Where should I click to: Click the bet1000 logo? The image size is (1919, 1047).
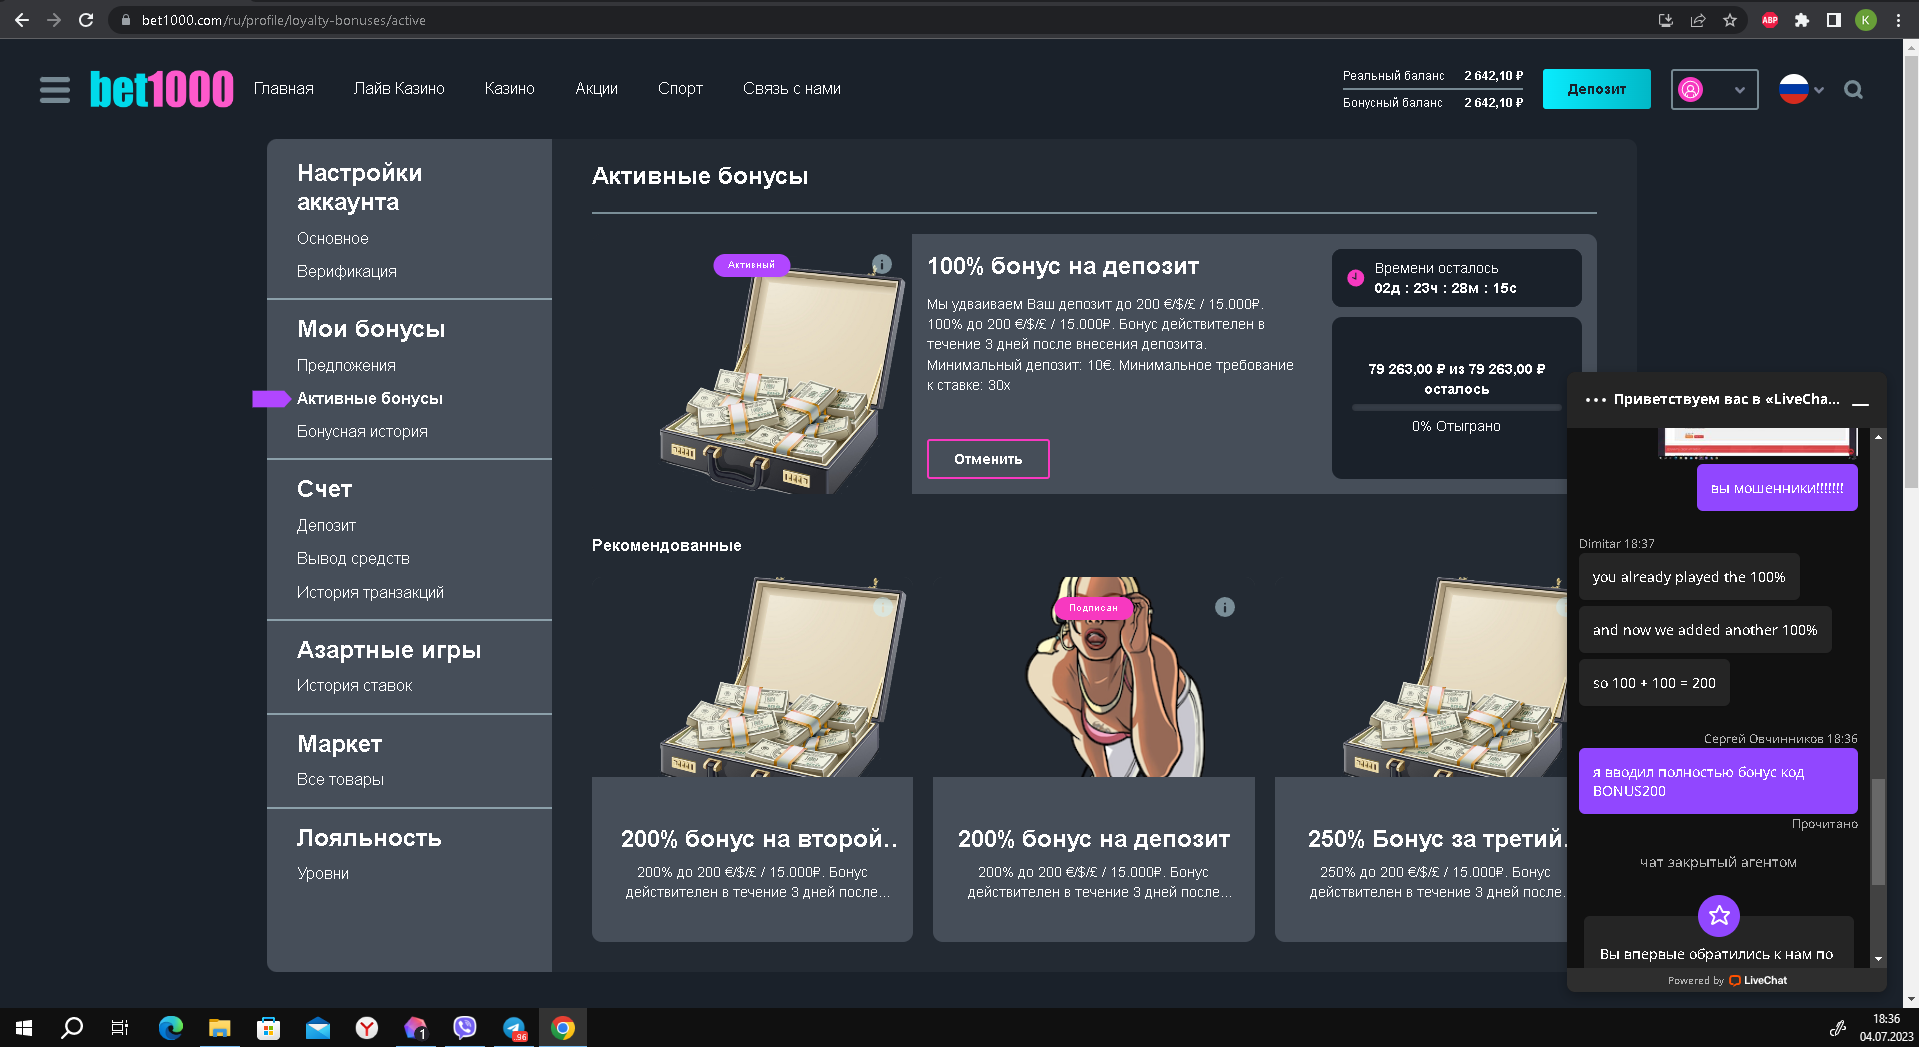coord(162,89)
